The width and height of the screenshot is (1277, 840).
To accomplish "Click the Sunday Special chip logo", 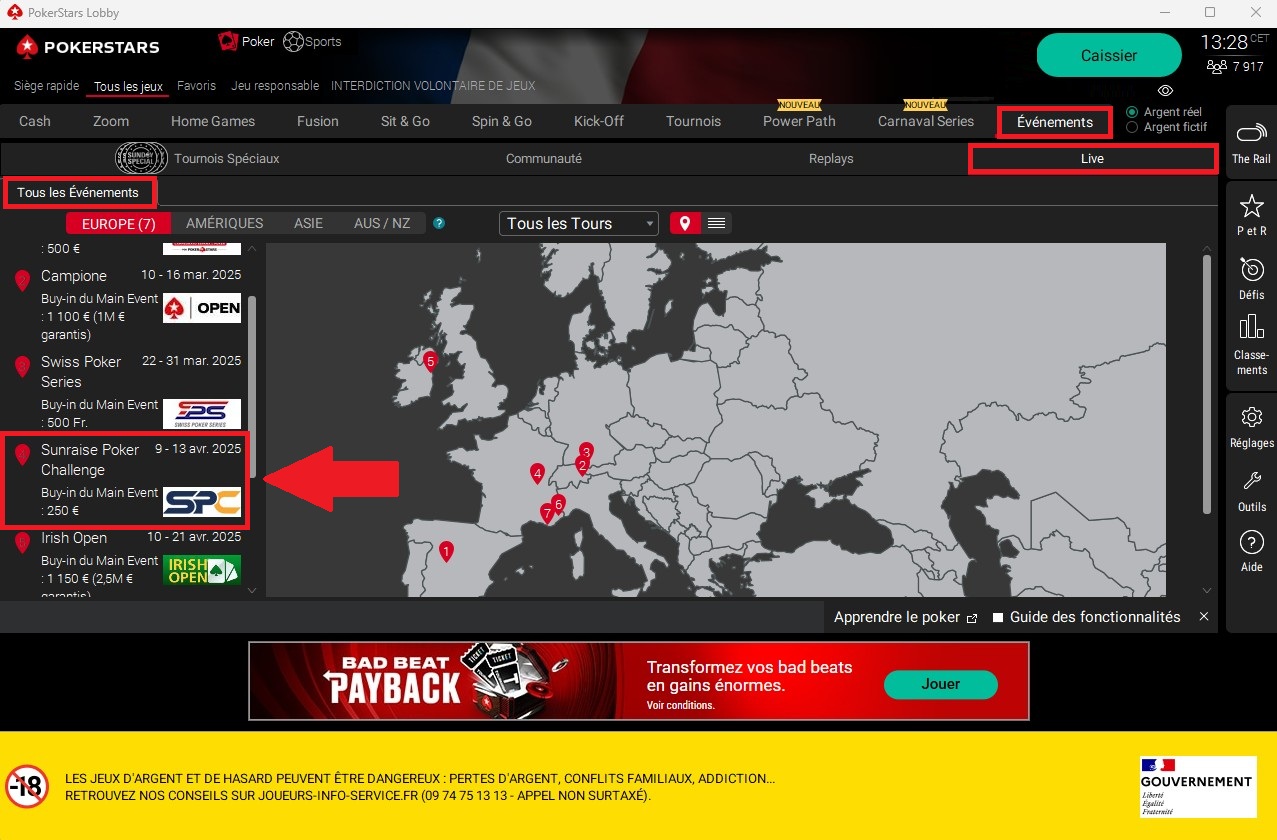I will [141, 158].
